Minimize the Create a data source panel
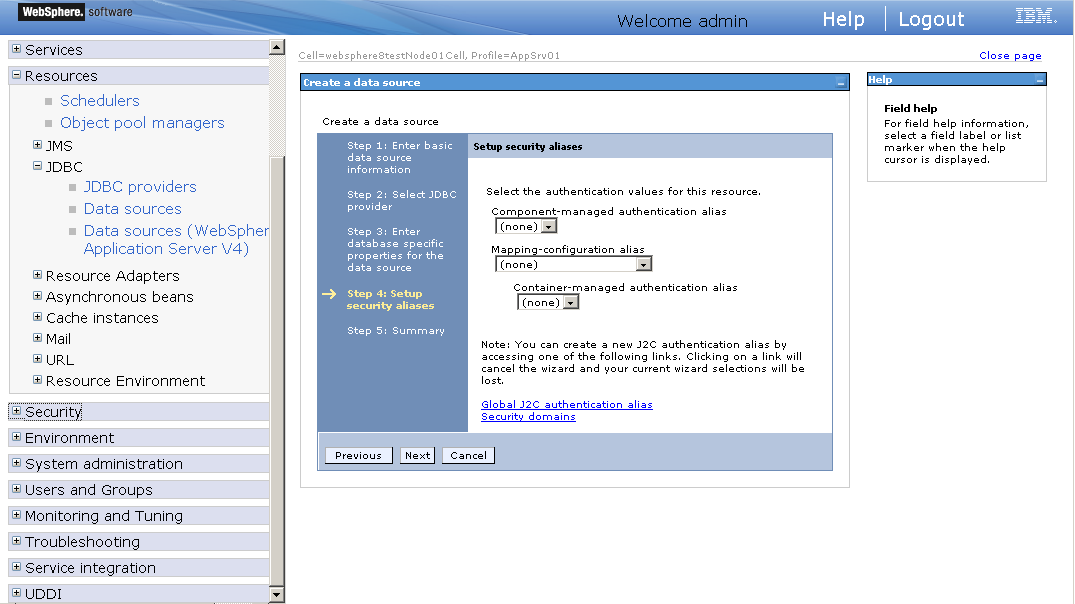1075x604 pixels. coord(841,83)
